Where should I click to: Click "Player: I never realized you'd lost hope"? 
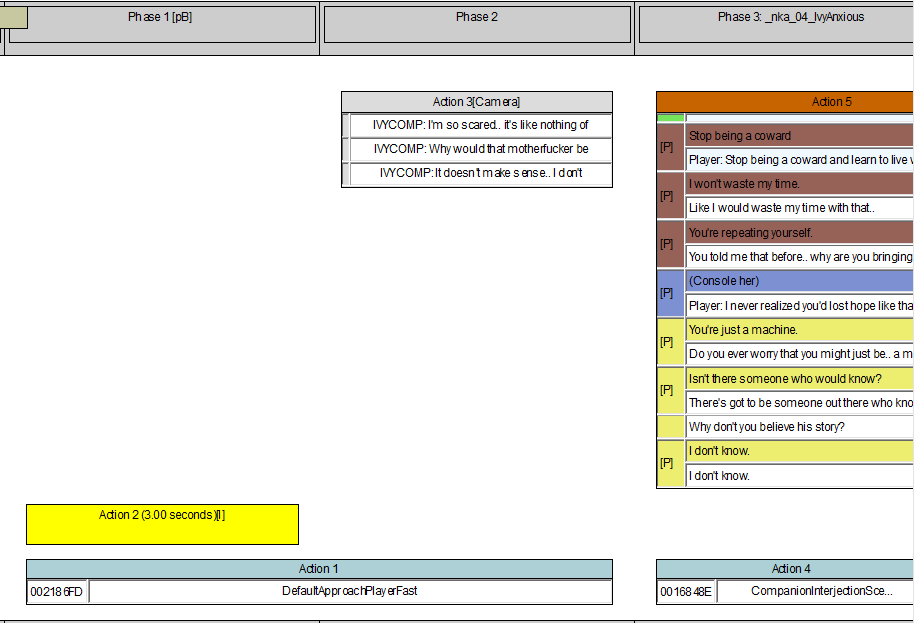pyautogui.click(x=799, y=306)
